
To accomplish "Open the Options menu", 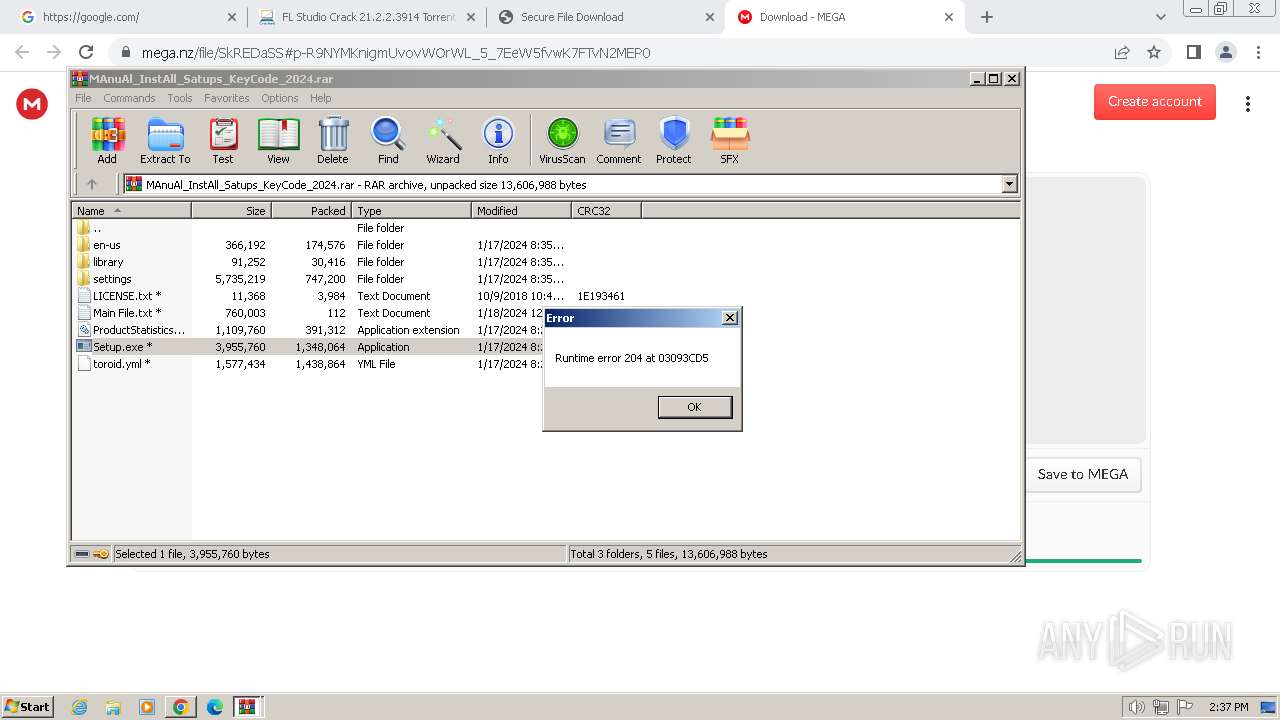I will [280, 98].
